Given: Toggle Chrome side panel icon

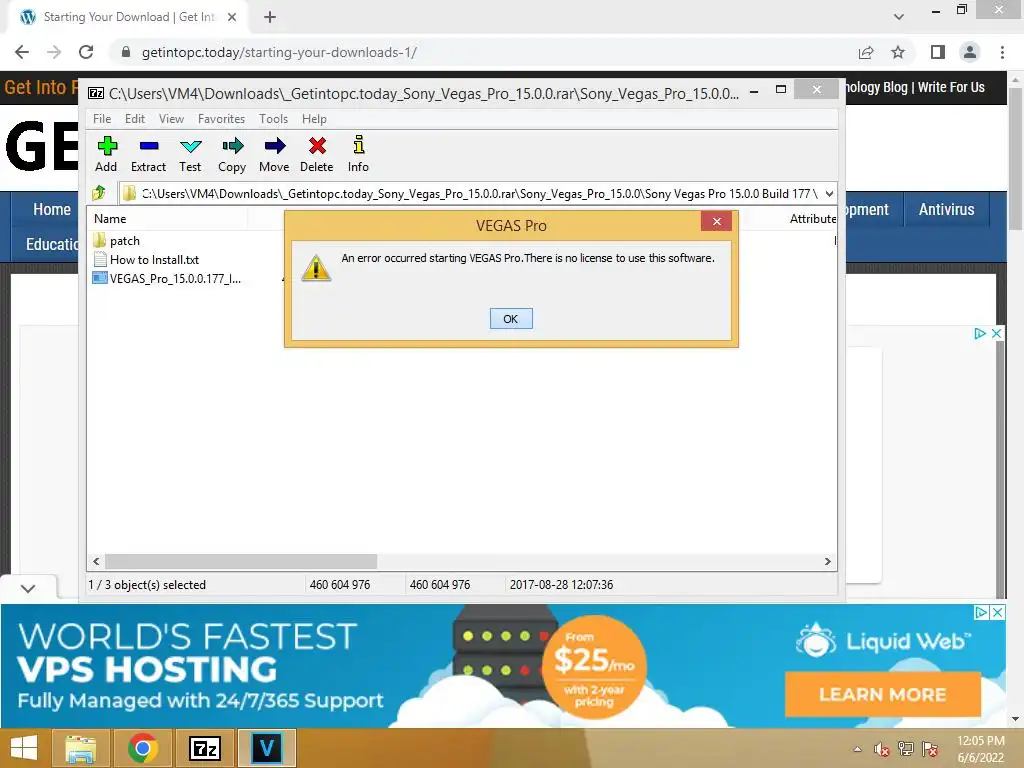Looking at the screenshot, I should 938,52.
